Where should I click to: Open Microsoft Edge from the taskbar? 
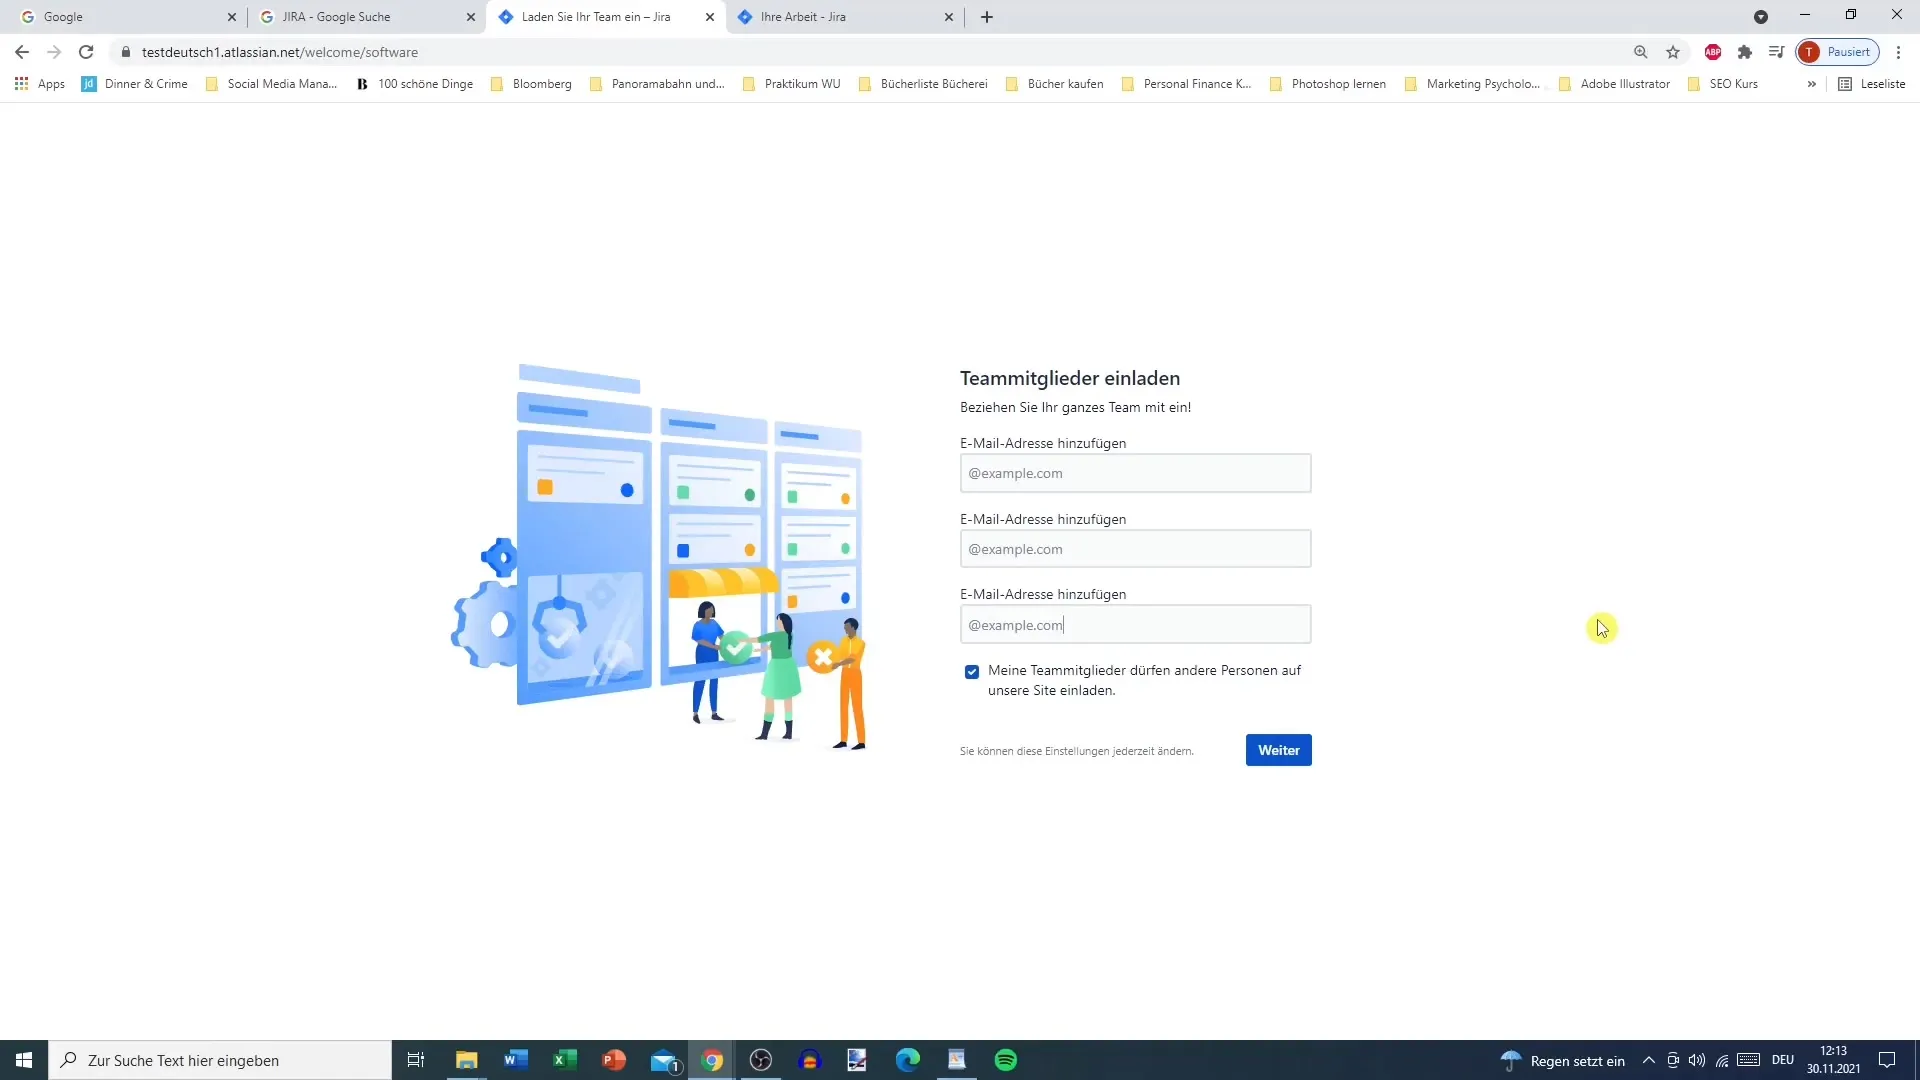[908, 1060]
